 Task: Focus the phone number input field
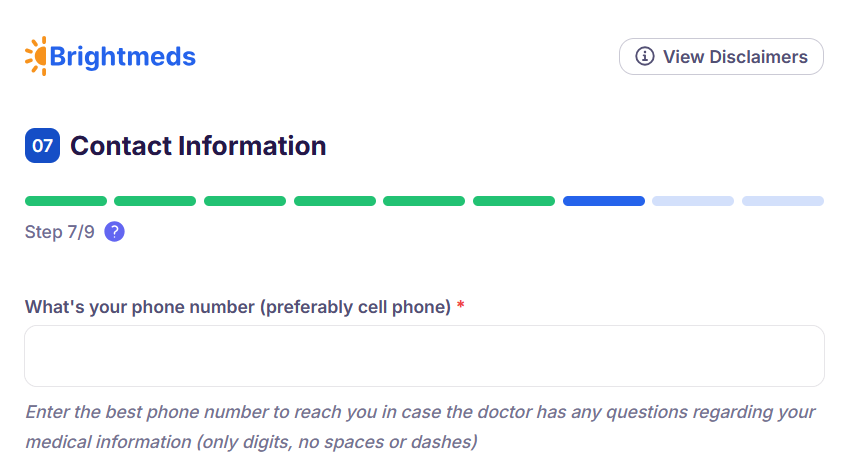pyautogui.click(x=424, y=356)
